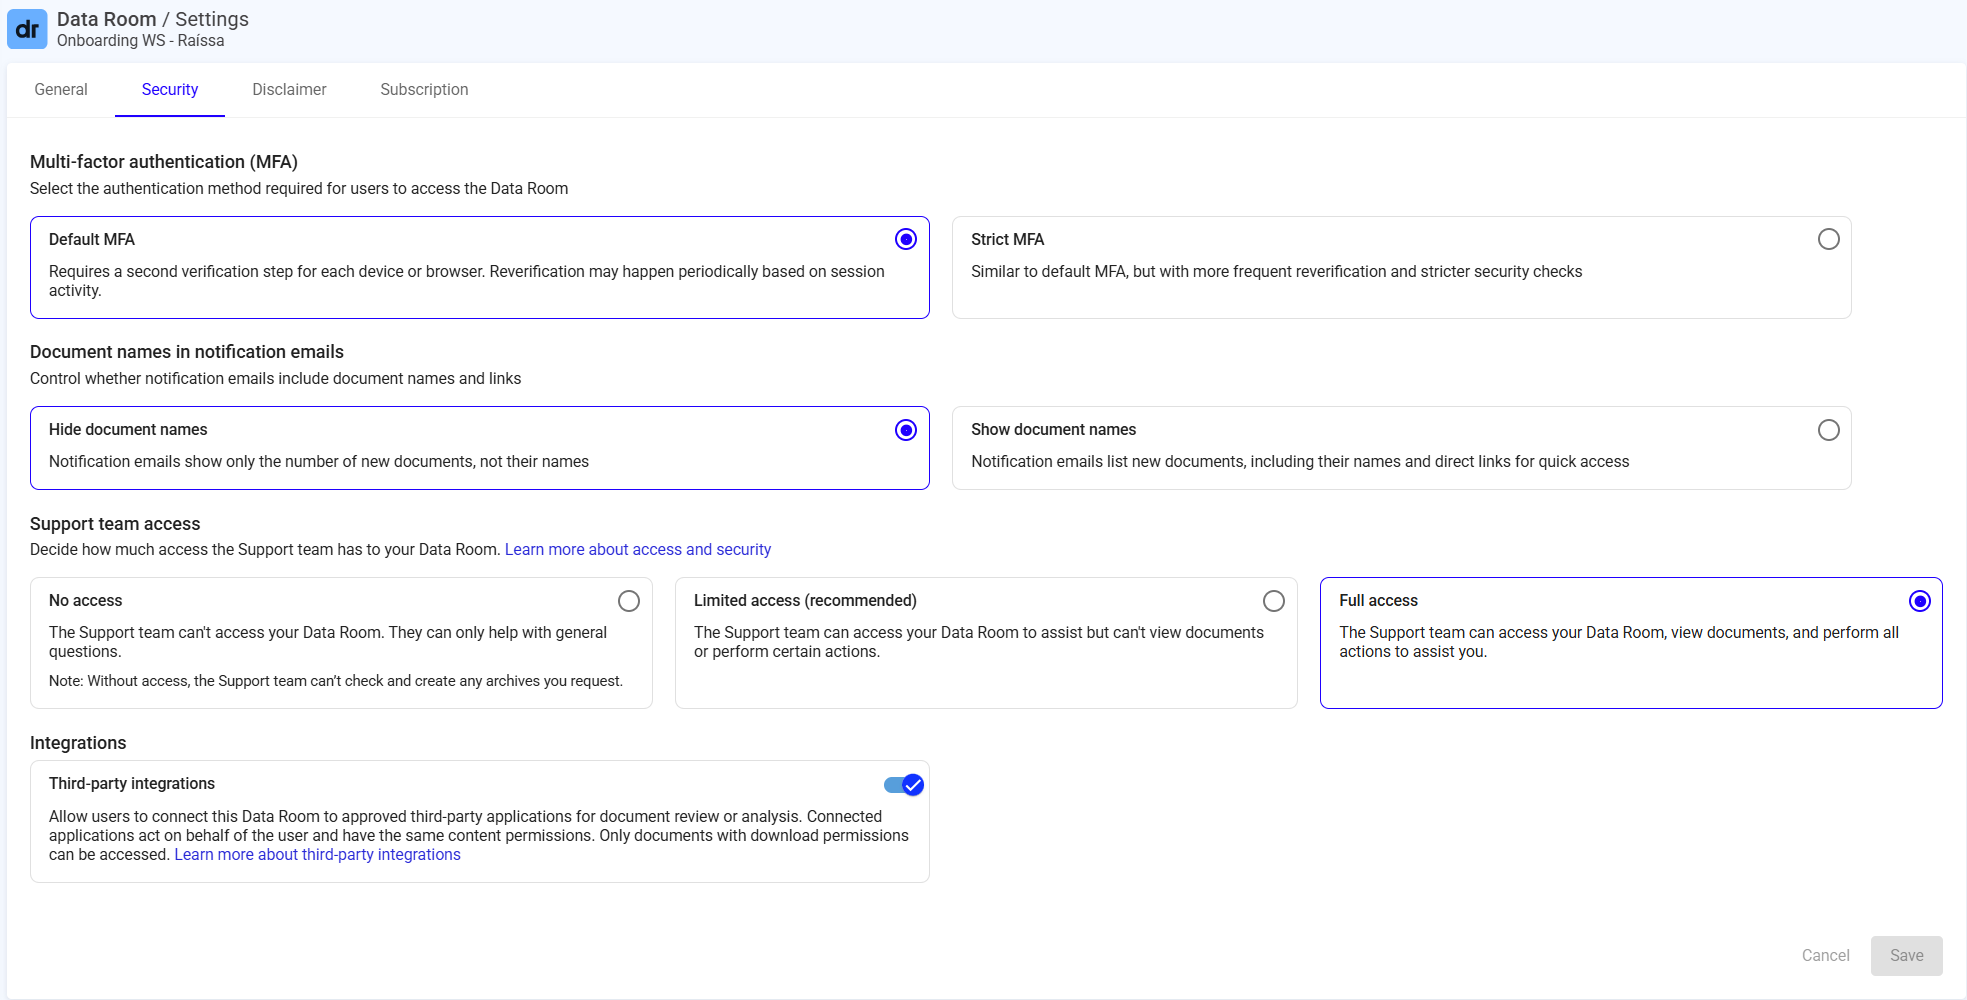
Task: Click the Data Room 'dr' logo icon
Action: [27, 29]
